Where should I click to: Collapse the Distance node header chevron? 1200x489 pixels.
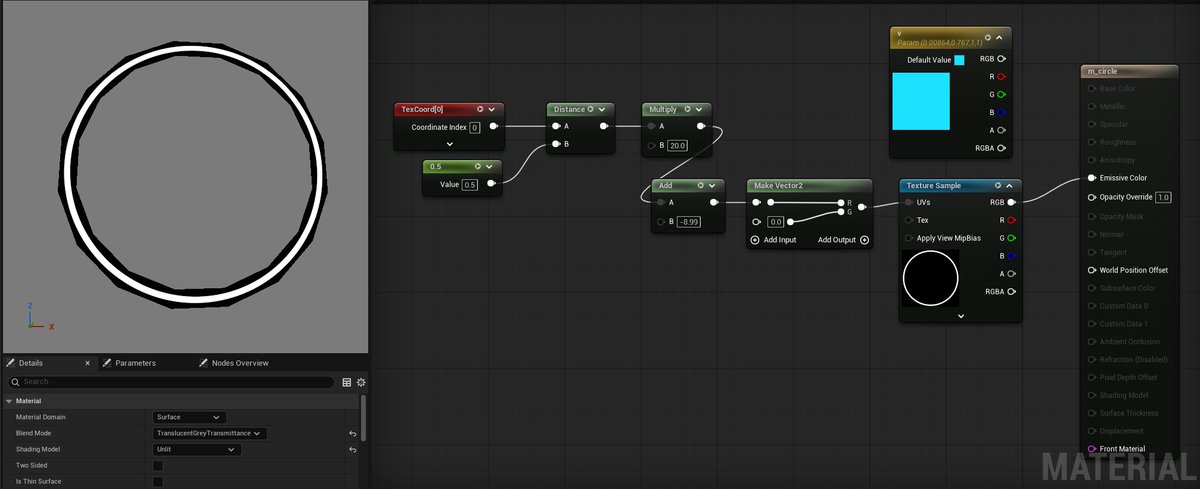click(x=604, y=109)
